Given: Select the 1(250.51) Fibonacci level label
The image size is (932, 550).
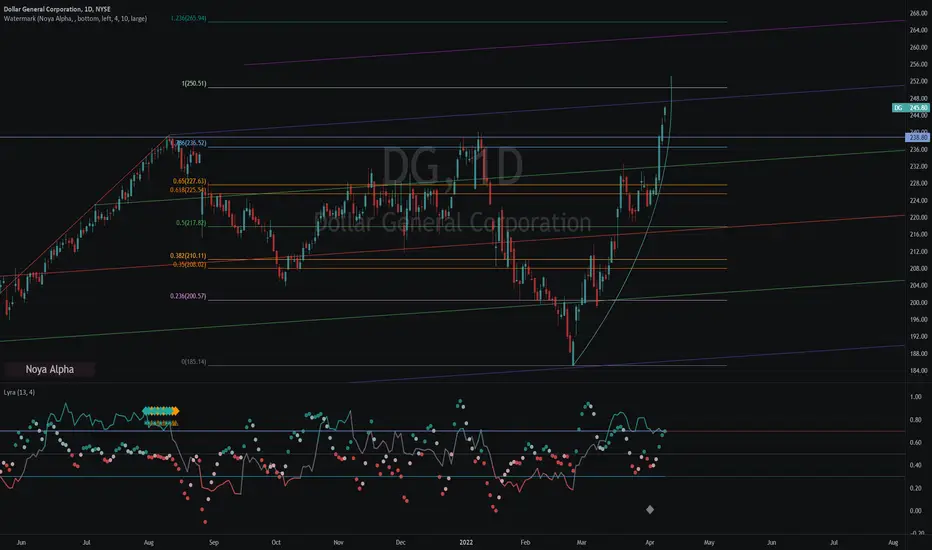Looking at the screenshot, I should tap(194, 84).
